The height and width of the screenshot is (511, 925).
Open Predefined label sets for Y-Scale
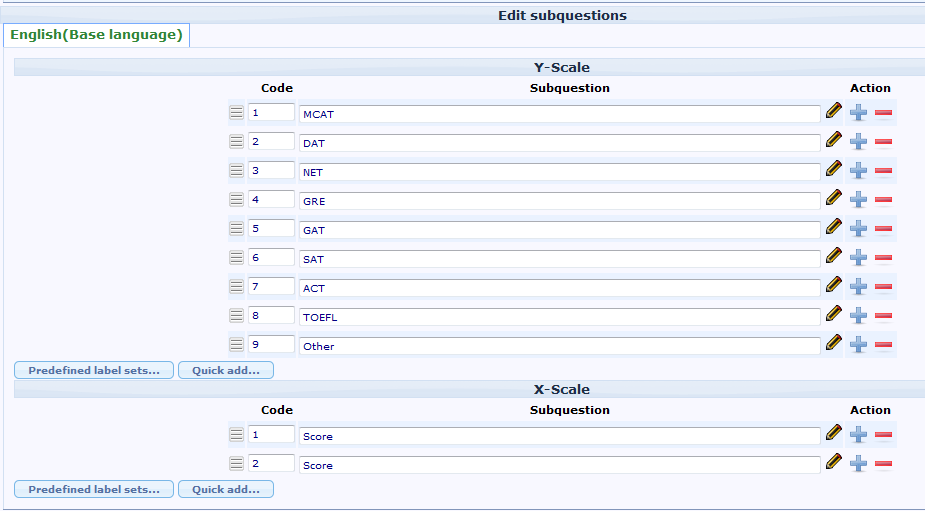click(x=94, y=370)
